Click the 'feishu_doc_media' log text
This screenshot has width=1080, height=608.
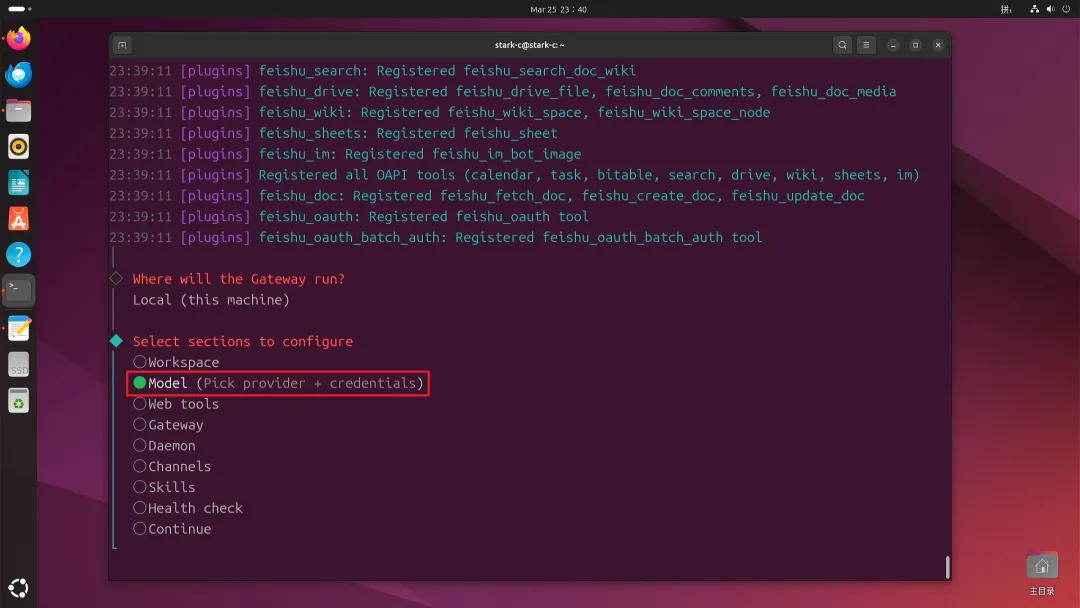(833, 92)
